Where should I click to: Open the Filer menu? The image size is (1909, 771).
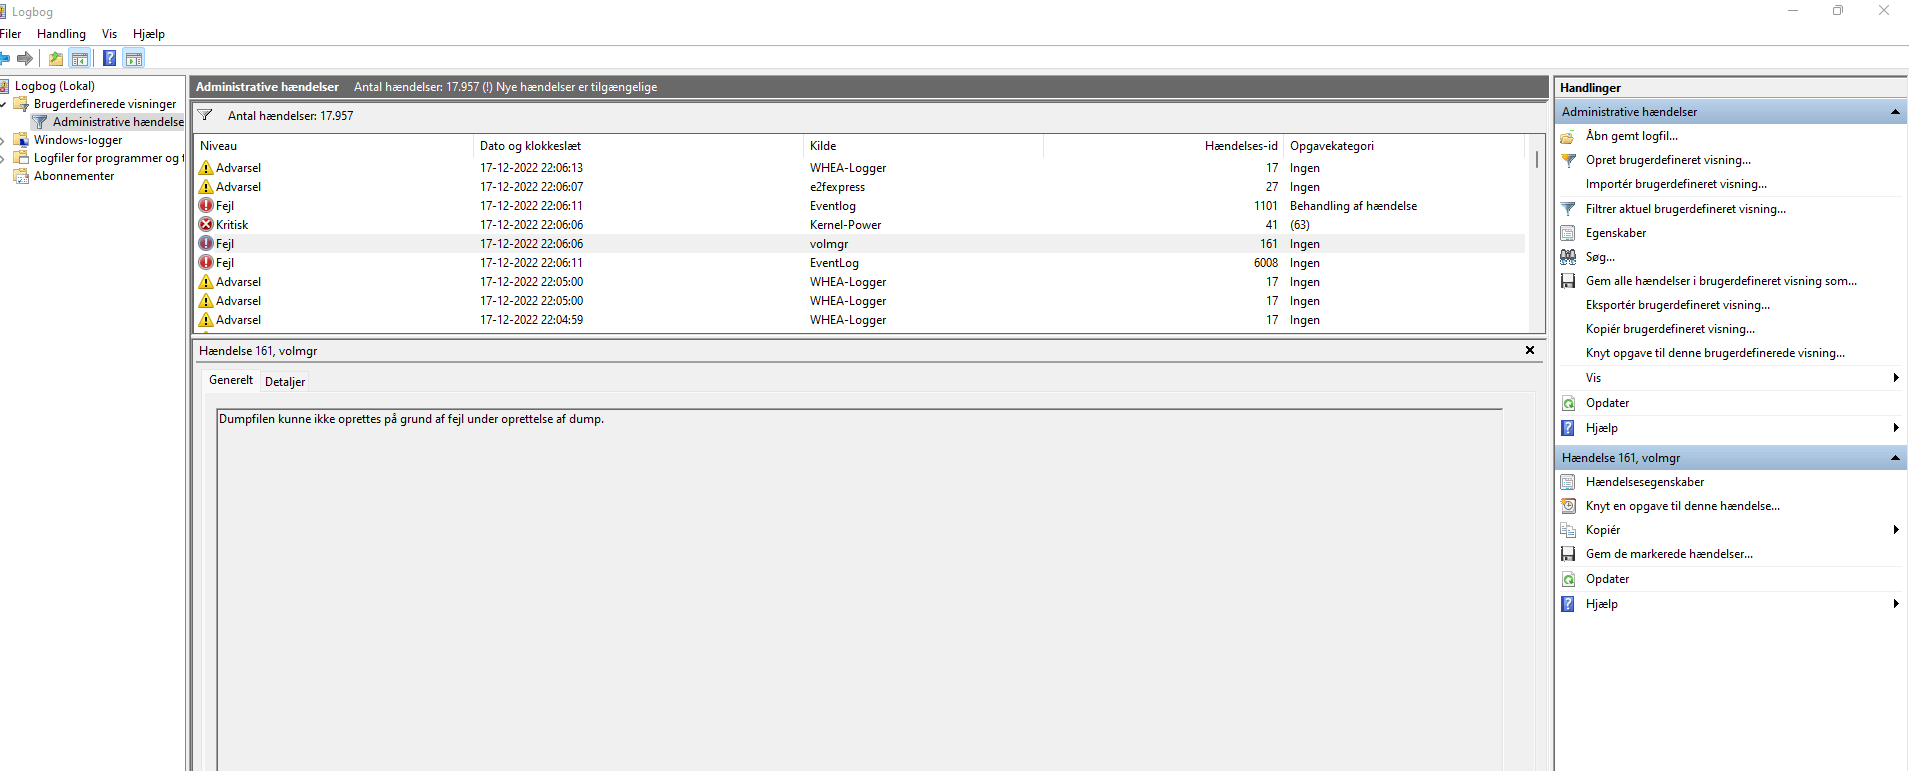[x=10, y=34]
